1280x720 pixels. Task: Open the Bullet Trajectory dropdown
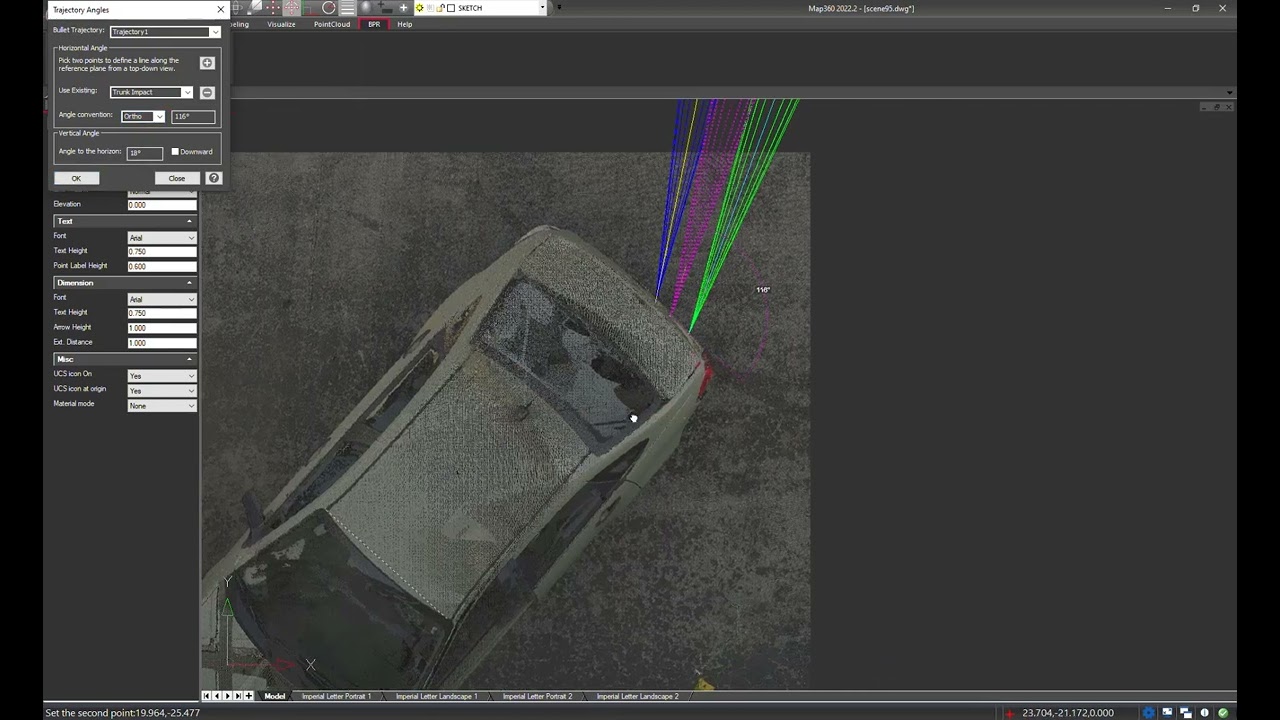[165, 32]
